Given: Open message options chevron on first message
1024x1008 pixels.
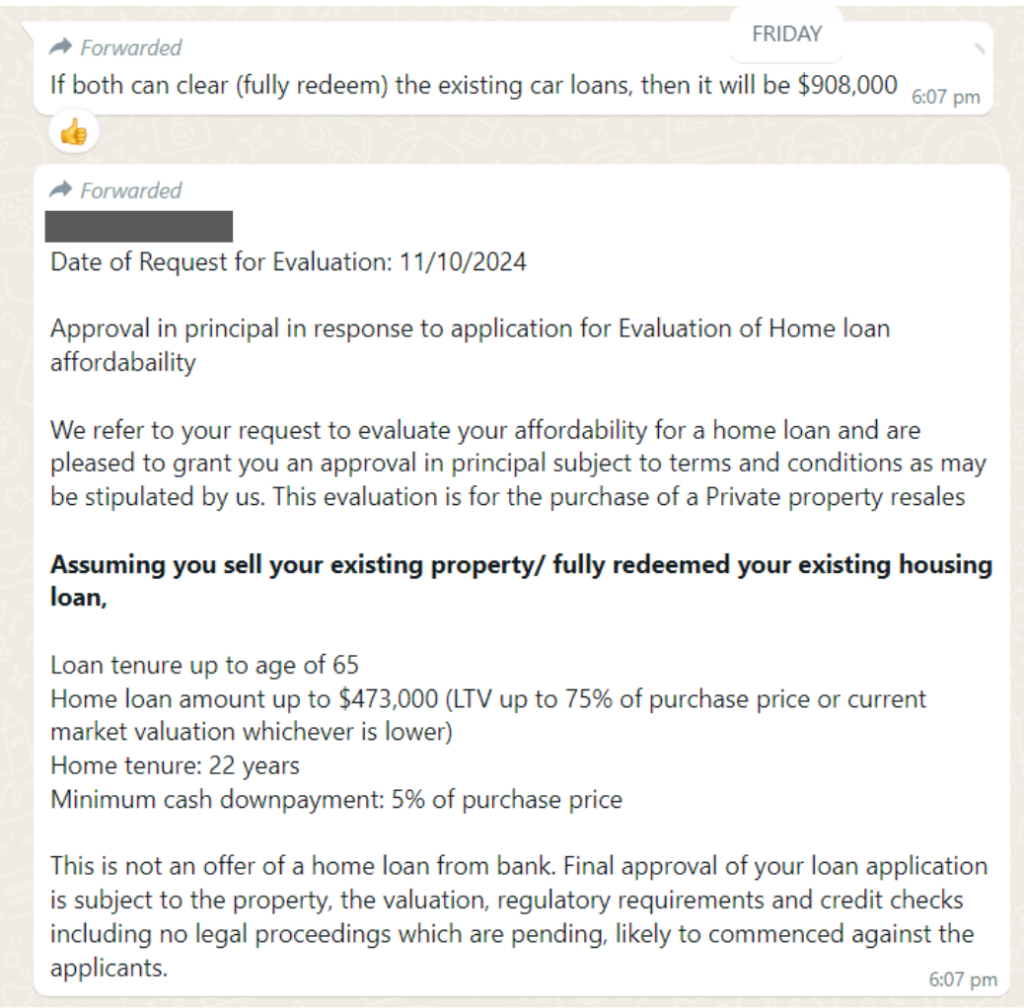Looking at the screenshot, I should (979, 47).
